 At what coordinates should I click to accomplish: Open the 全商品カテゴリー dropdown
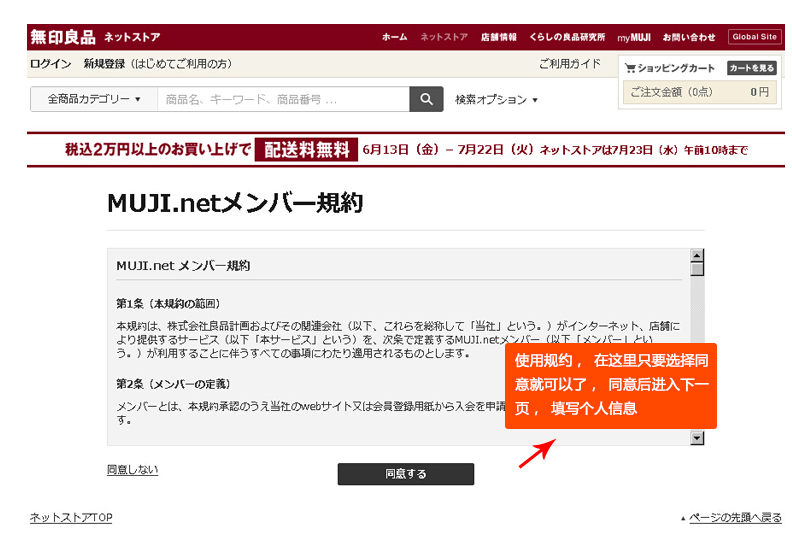click(x=94, y=99)
